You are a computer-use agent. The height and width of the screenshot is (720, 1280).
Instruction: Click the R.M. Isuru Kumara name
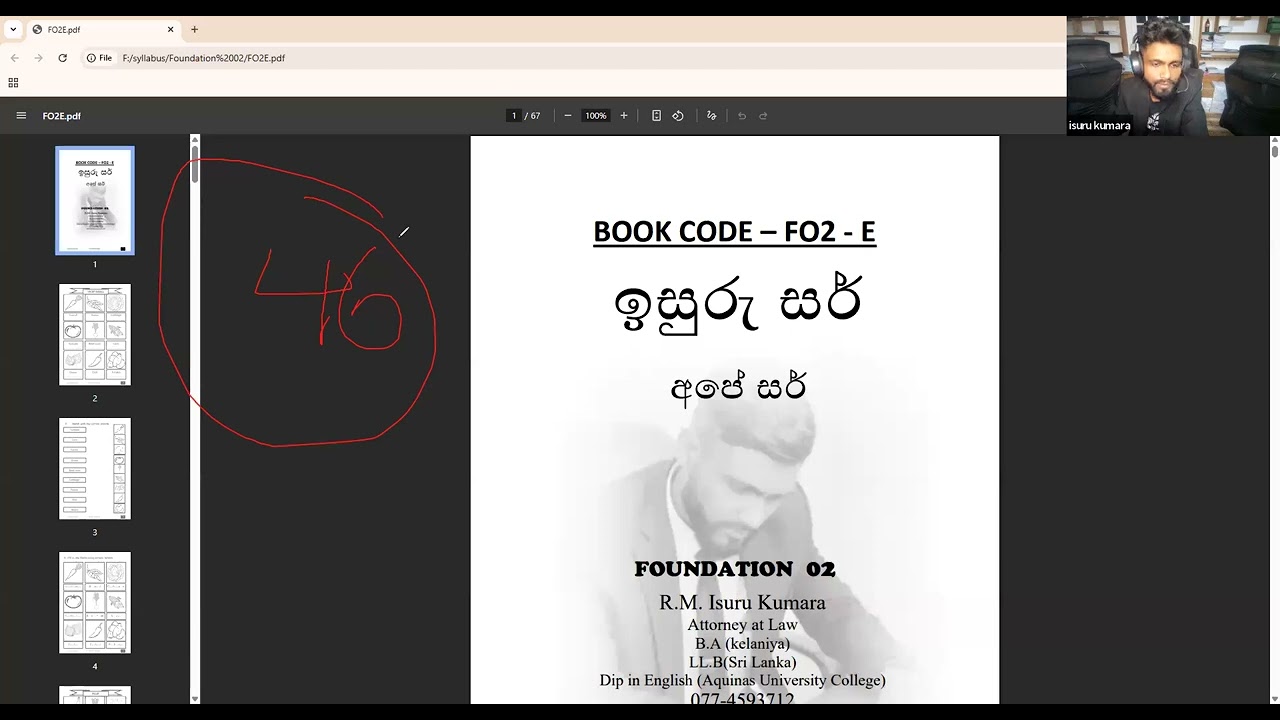742,603
